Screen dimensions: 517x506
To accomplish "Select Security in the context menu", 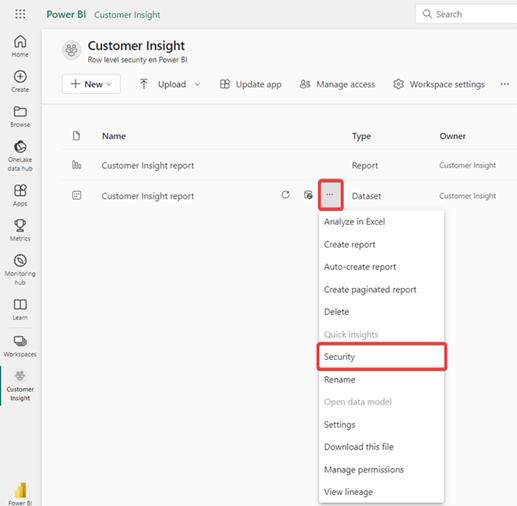I will [x=381, y=357].
